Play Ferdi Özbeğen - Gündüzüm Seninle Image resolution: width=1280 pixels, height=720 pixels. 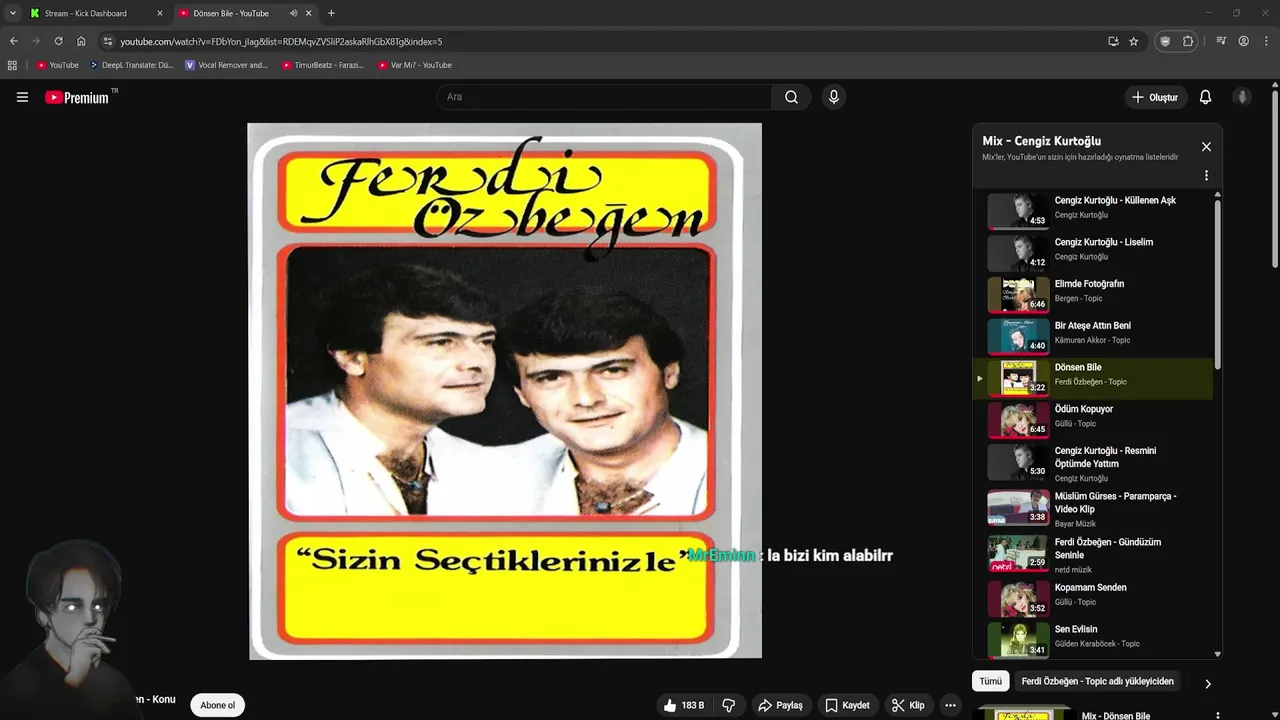click(x=1094, y=554)
